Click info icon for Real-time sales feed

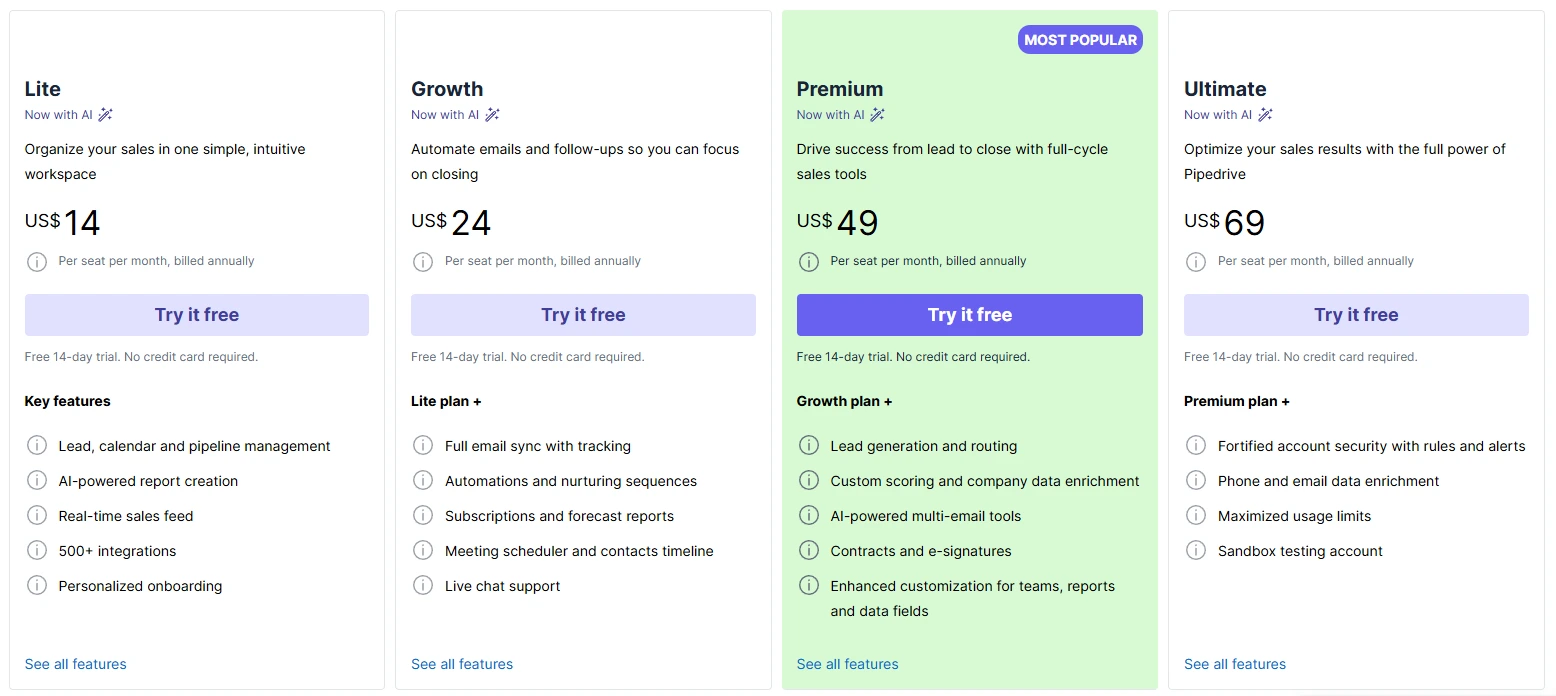coord(37,516)
